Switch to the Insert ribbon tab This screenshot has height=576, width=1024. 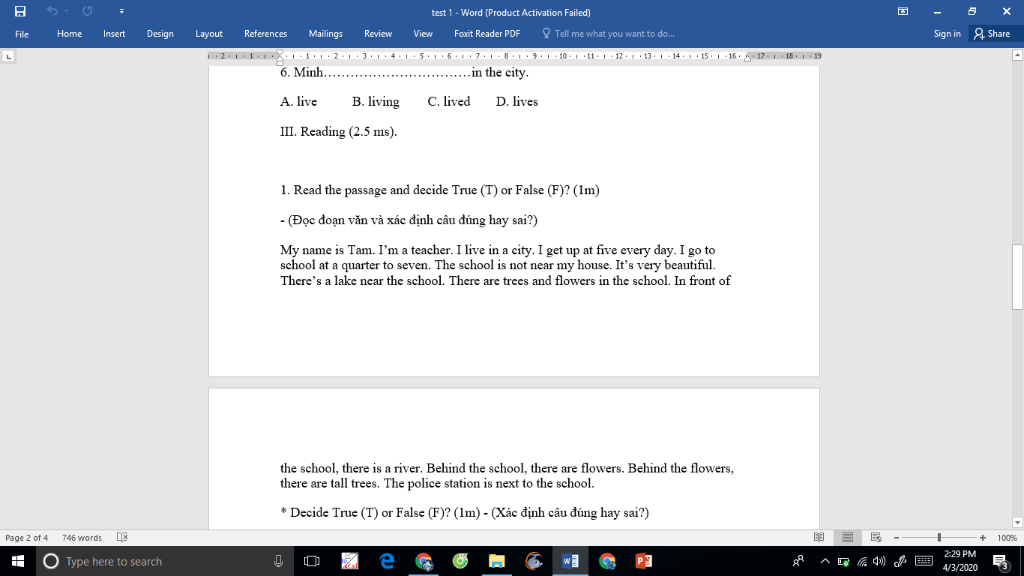click(114, 34)
